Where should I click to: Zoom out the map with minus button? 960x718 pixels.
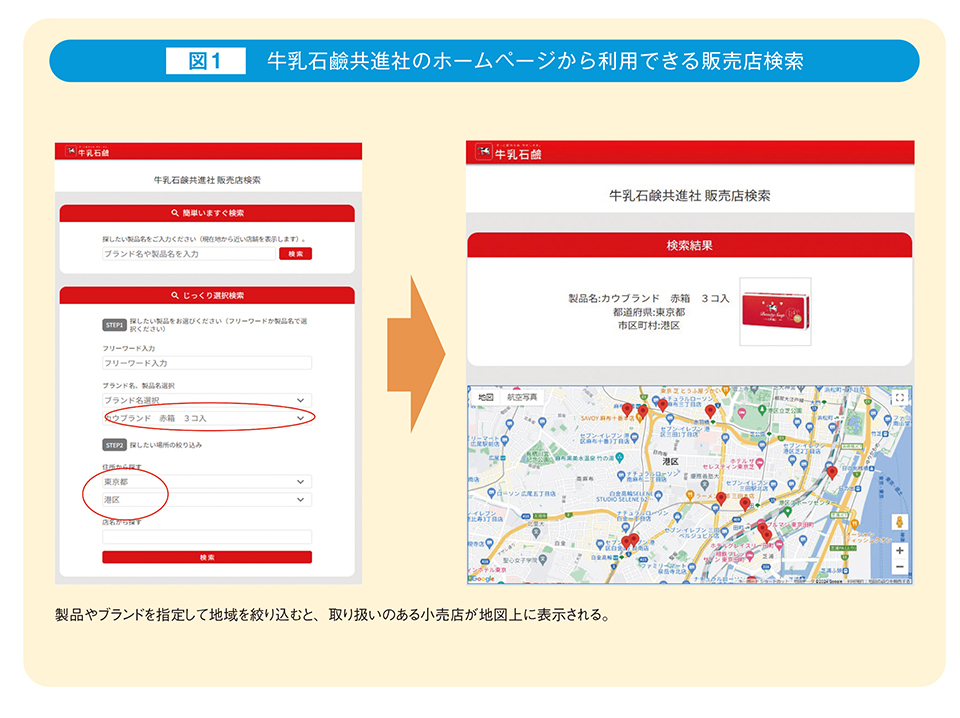(899, 567)
